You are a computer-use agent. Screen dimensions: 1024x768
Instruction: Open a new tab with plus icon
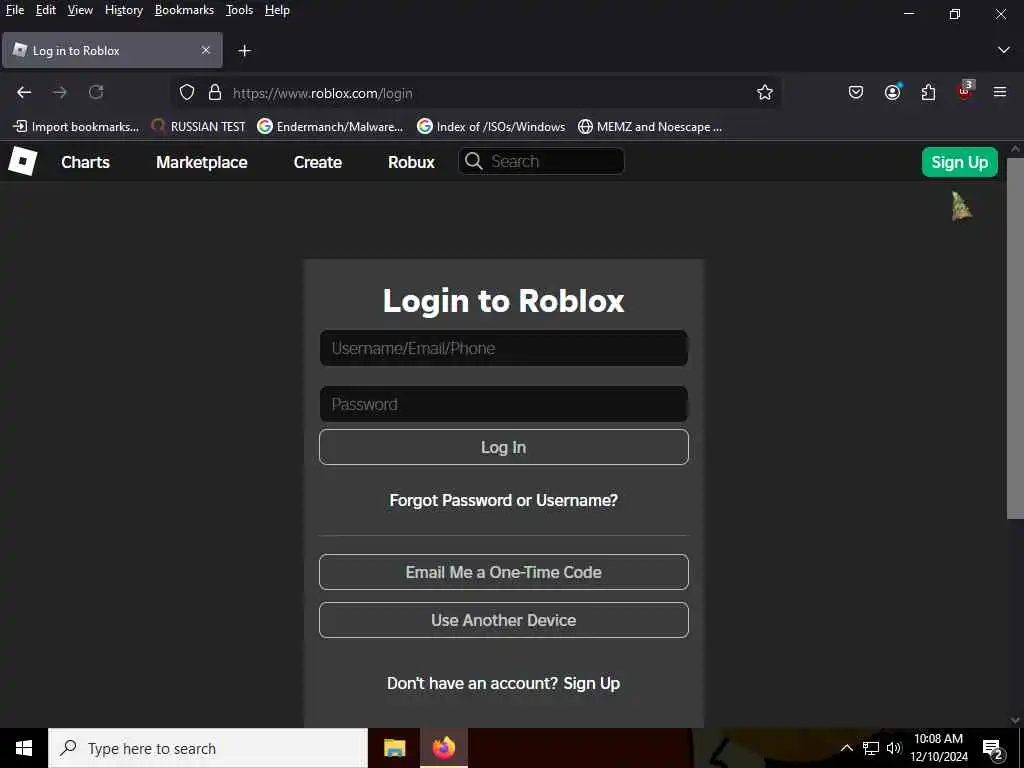click(244, 51)
